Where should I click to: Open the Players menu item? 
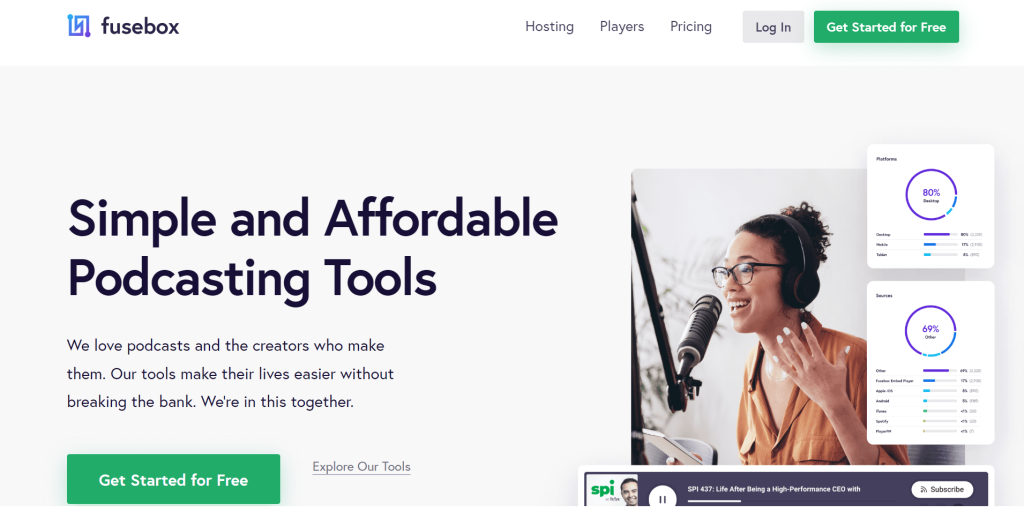coord(622,27)
